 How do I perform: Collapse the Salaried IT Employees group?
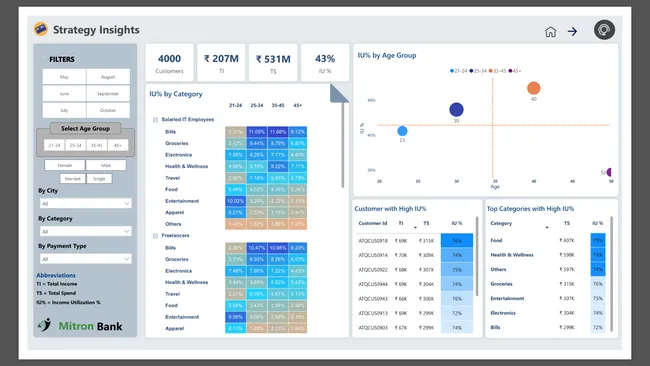155,120
